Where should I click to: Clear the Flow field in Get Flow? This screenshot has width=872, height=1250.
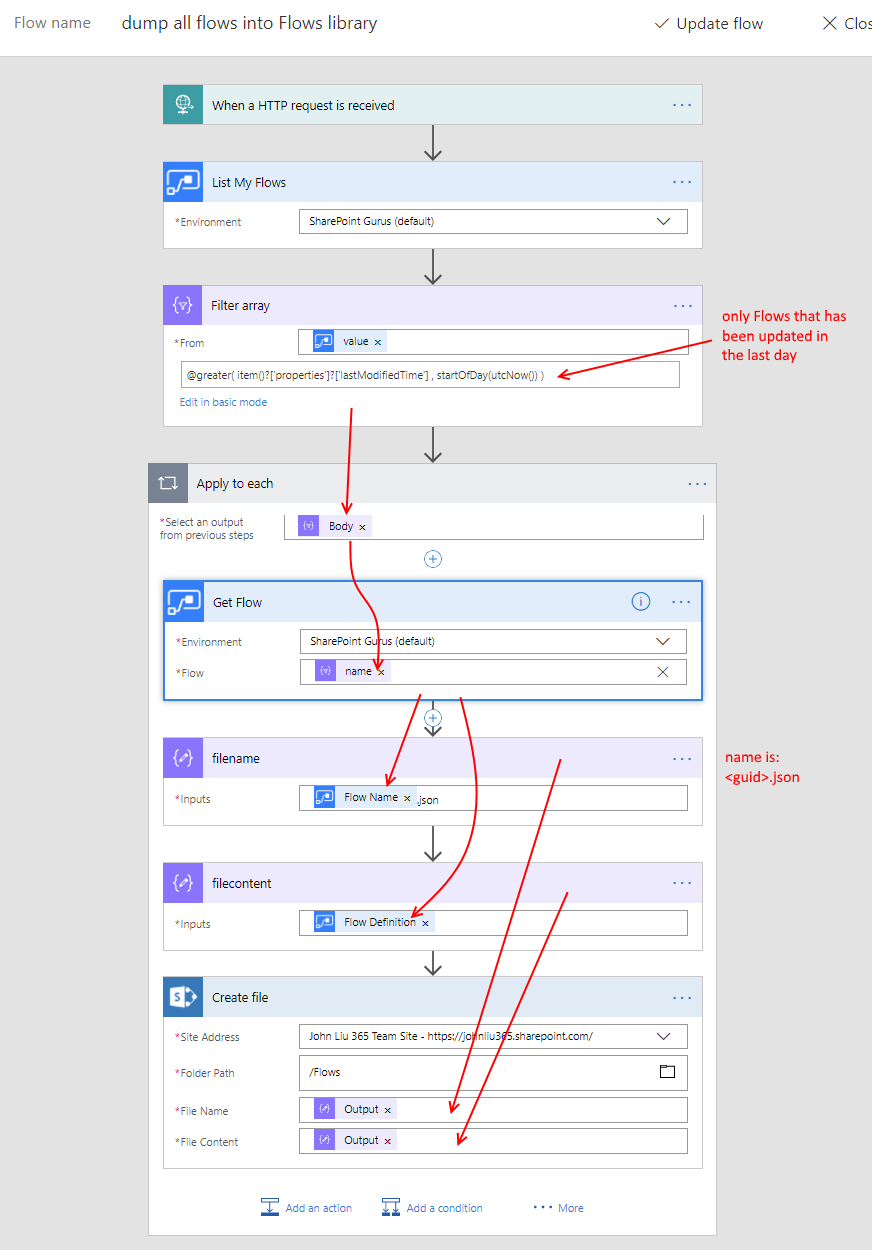click(662, 672)
